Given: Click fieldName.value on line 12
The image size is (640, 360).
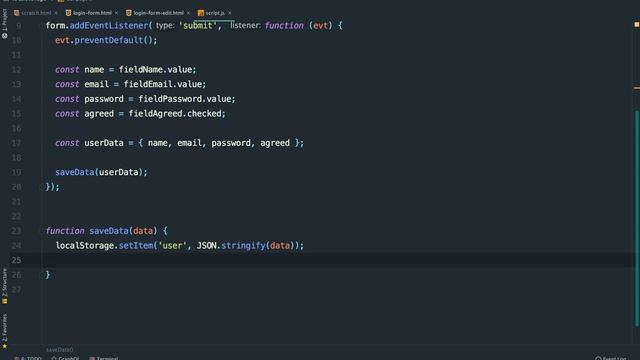Looking at the screenshot, I should pos(156,70).
